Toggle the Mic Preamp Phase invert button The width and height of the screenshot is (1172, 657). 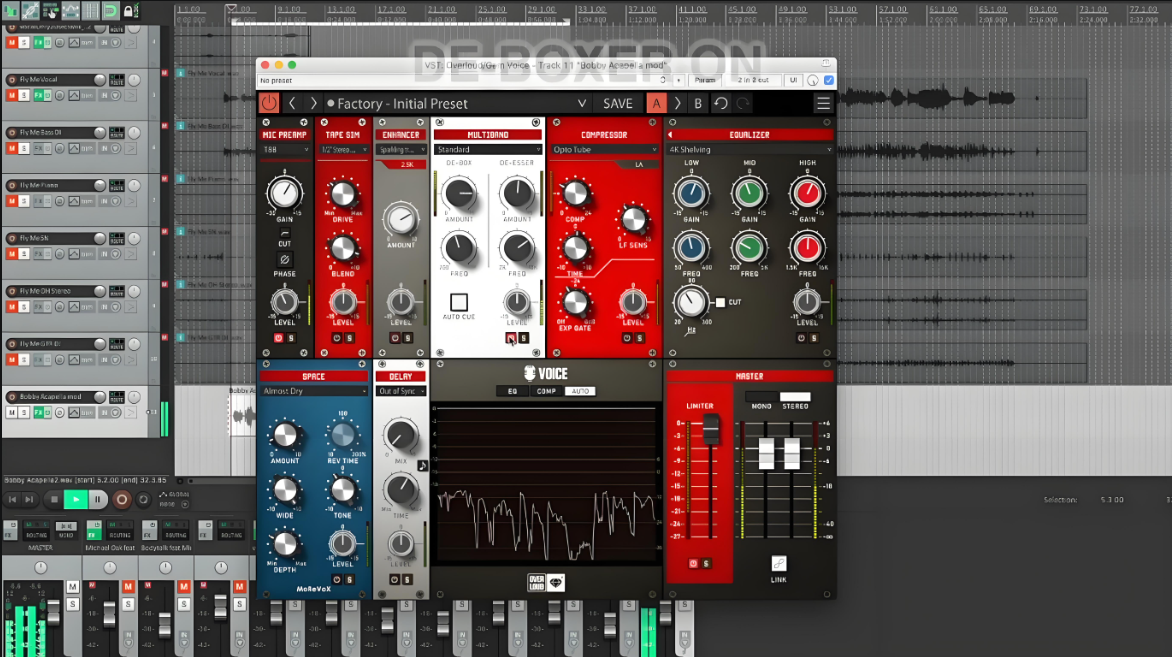[x=285, y=260]
